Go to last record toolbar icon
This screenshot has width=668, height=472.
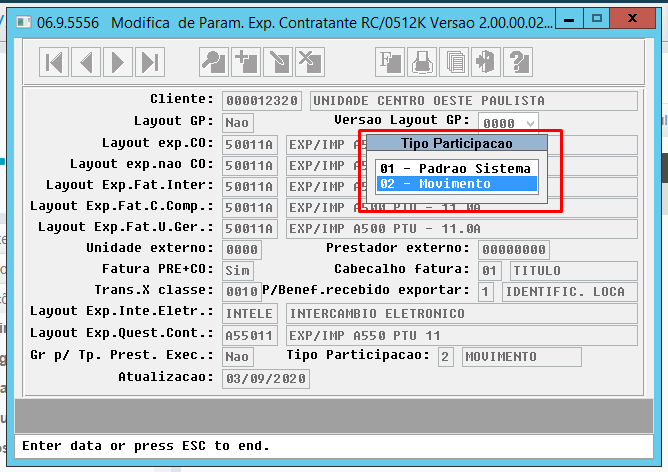pyautogui.click(x=150, y=62)
